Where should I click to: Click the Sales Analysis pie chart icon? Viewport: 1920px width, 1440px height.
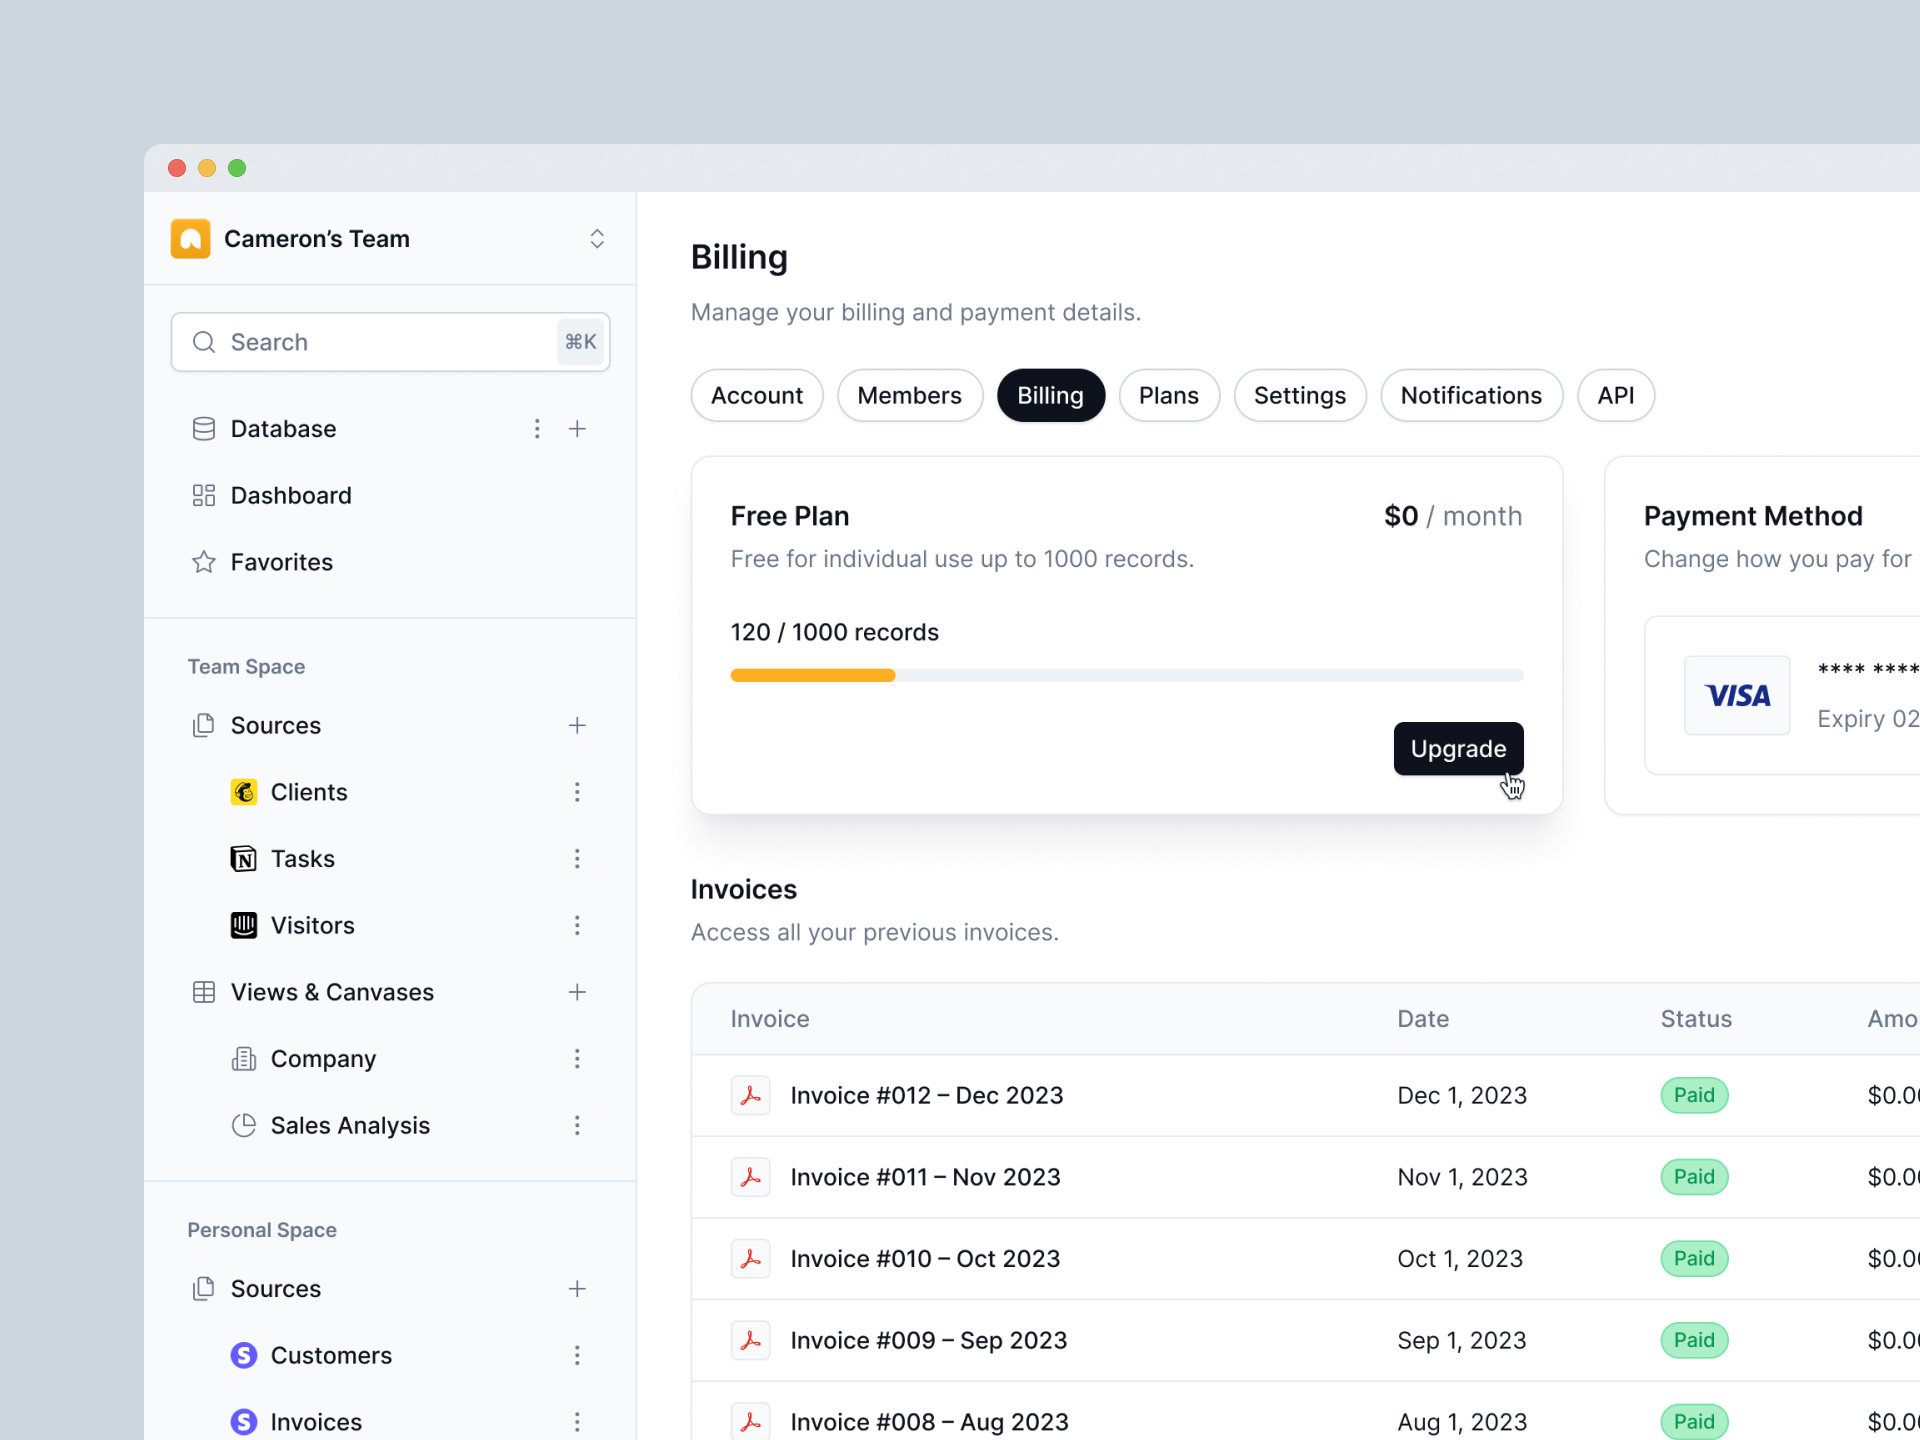point(244,1125)
